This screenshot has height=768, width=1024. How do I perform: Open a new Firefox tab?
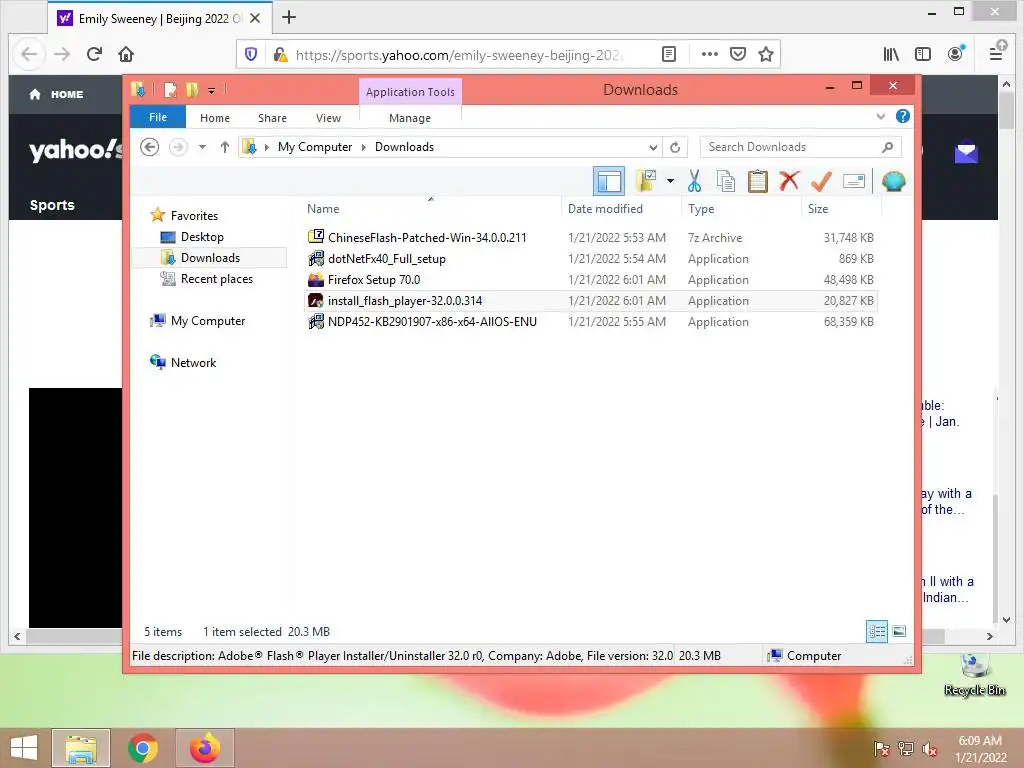pyautogui.click(x=289, y=18)
